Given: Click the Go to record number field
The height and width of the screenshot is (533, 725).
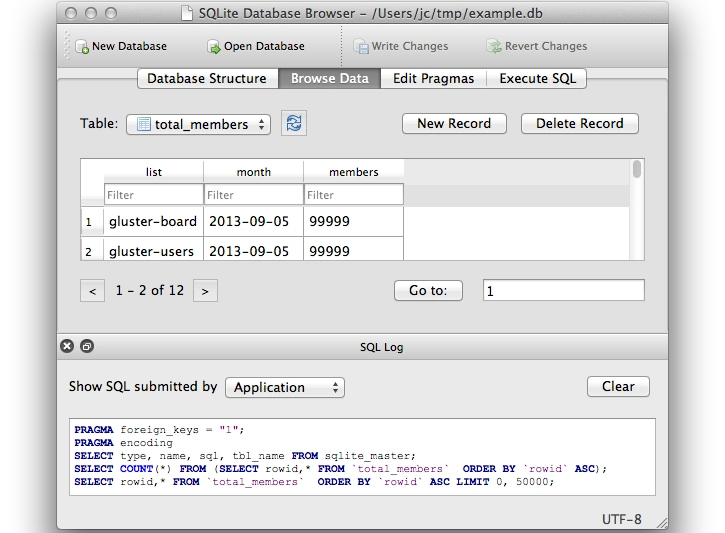Looking at the screenshot, I should (x=564, y=290).
